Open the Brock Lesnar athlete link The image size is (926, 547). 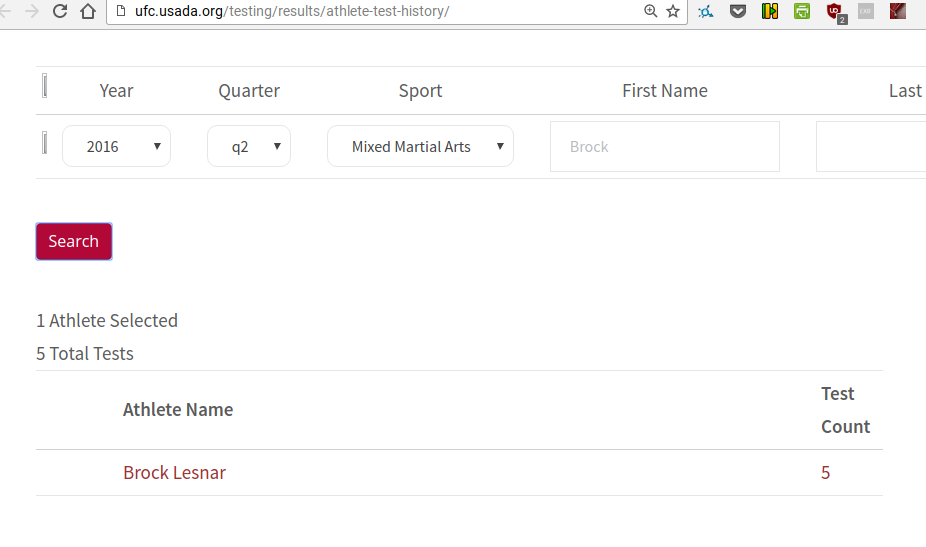point(174,473)
